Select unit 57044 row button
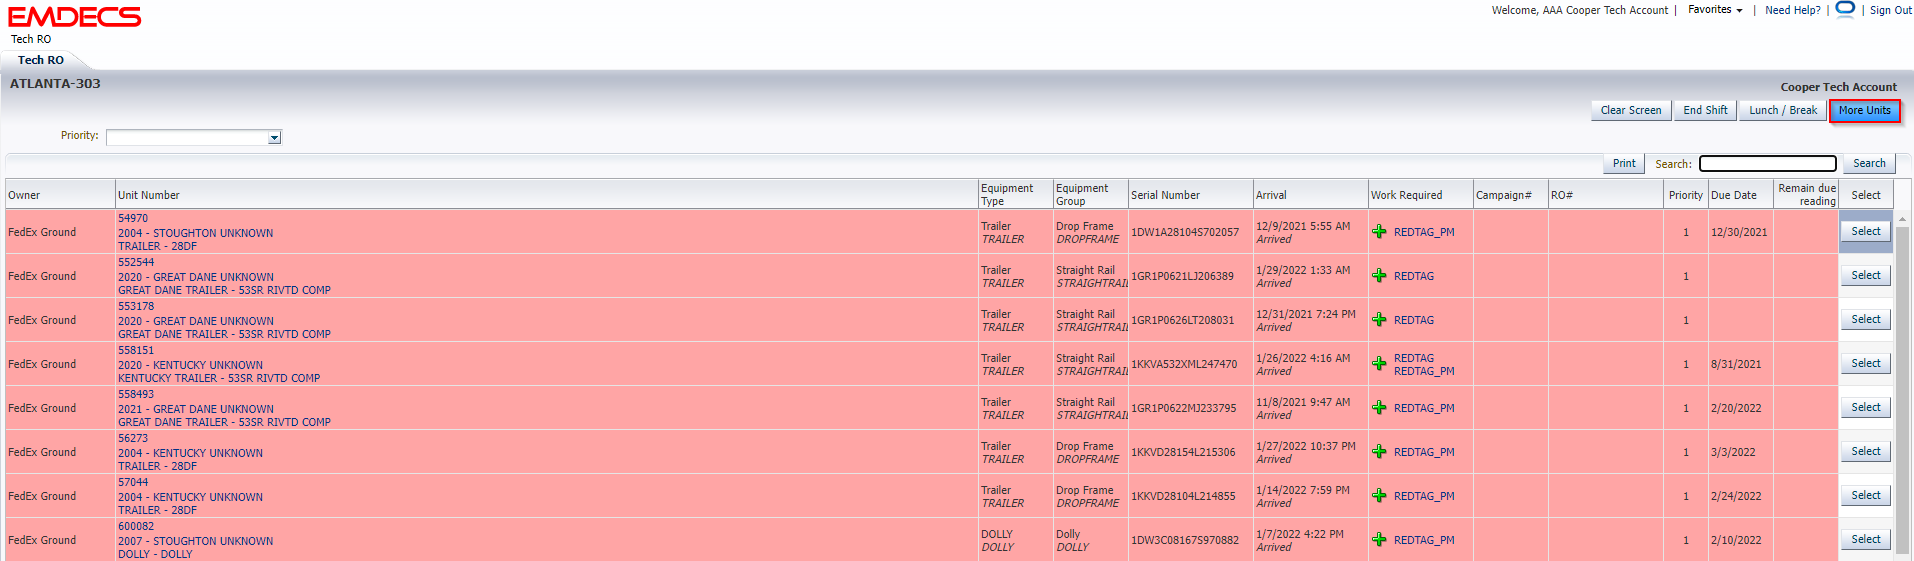The width and height of the screenshot is (1914, 561). point(1865,496)
